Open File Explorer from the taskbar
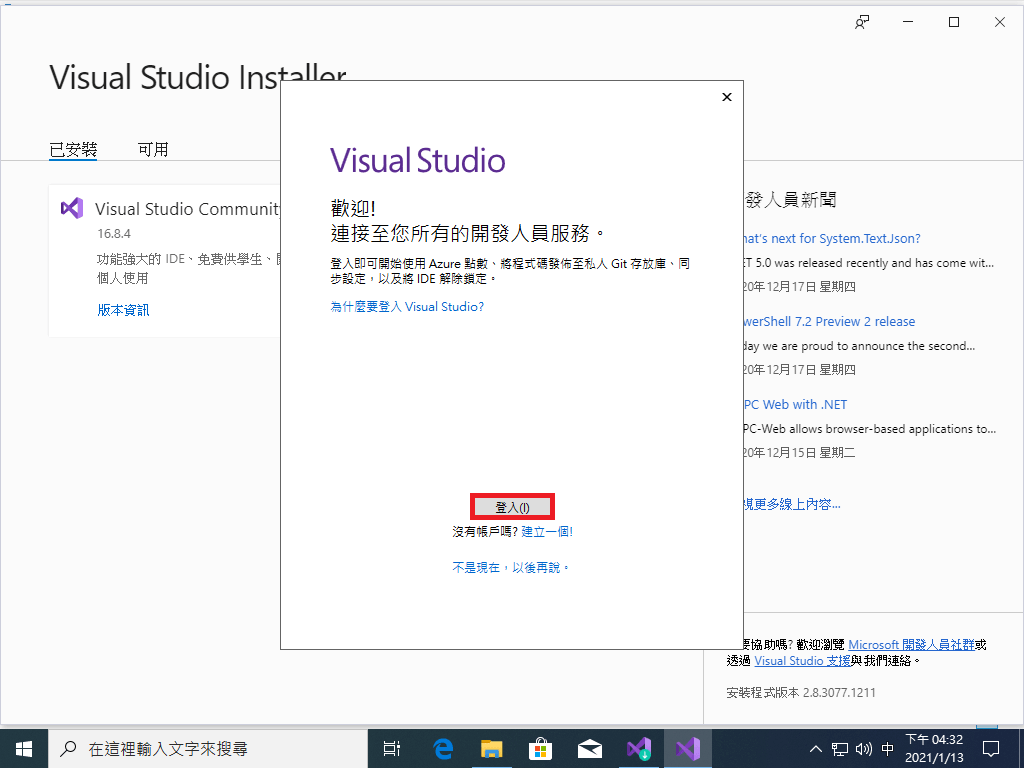 tap(491, 748)
